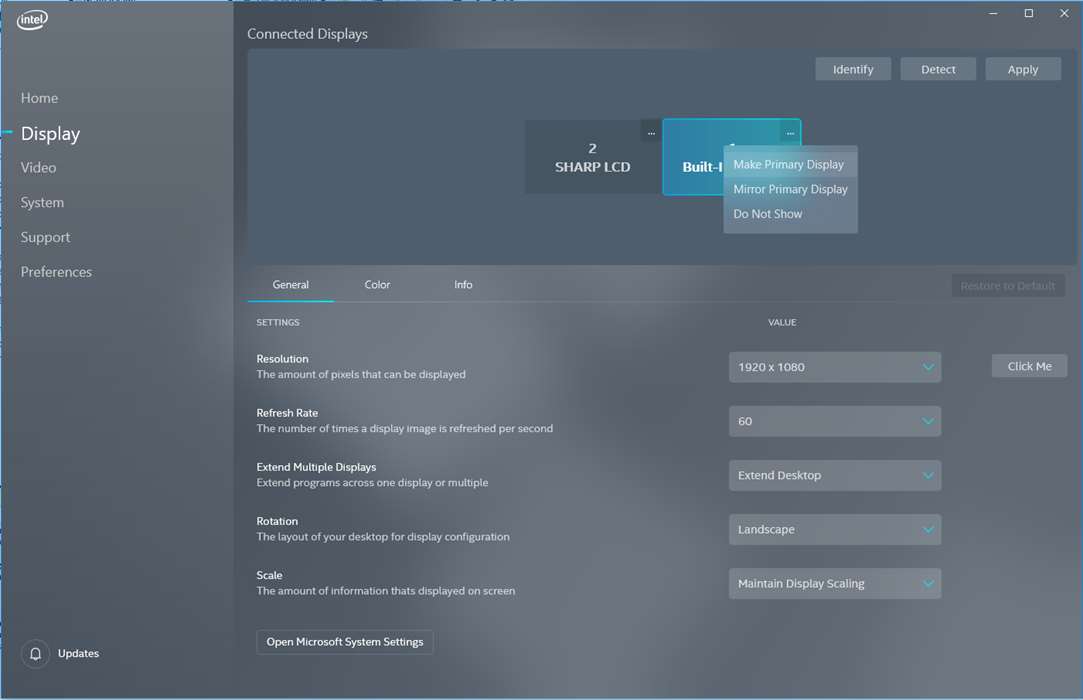The image size is (1083, 700).
Task: Open the Refresh Rate dropdown
Action: point(834,421)
